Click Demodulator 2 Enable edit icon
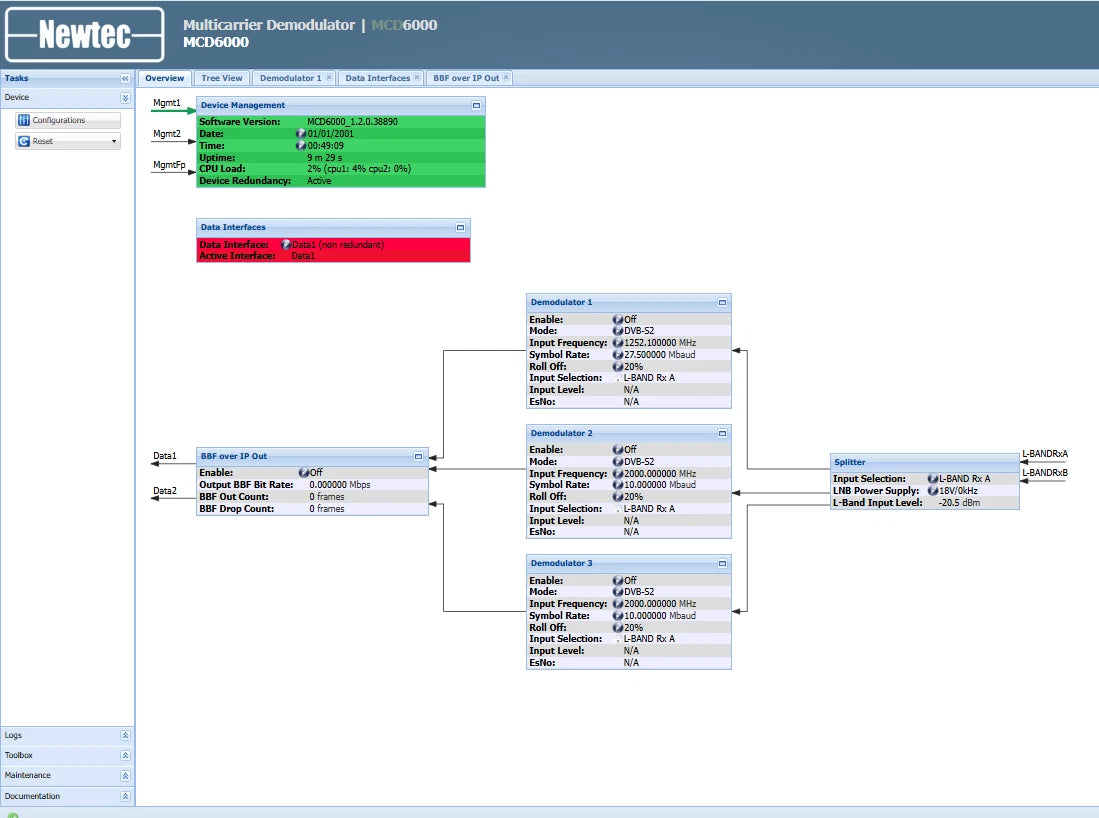 pyautogui.click(x=618, y=449)
